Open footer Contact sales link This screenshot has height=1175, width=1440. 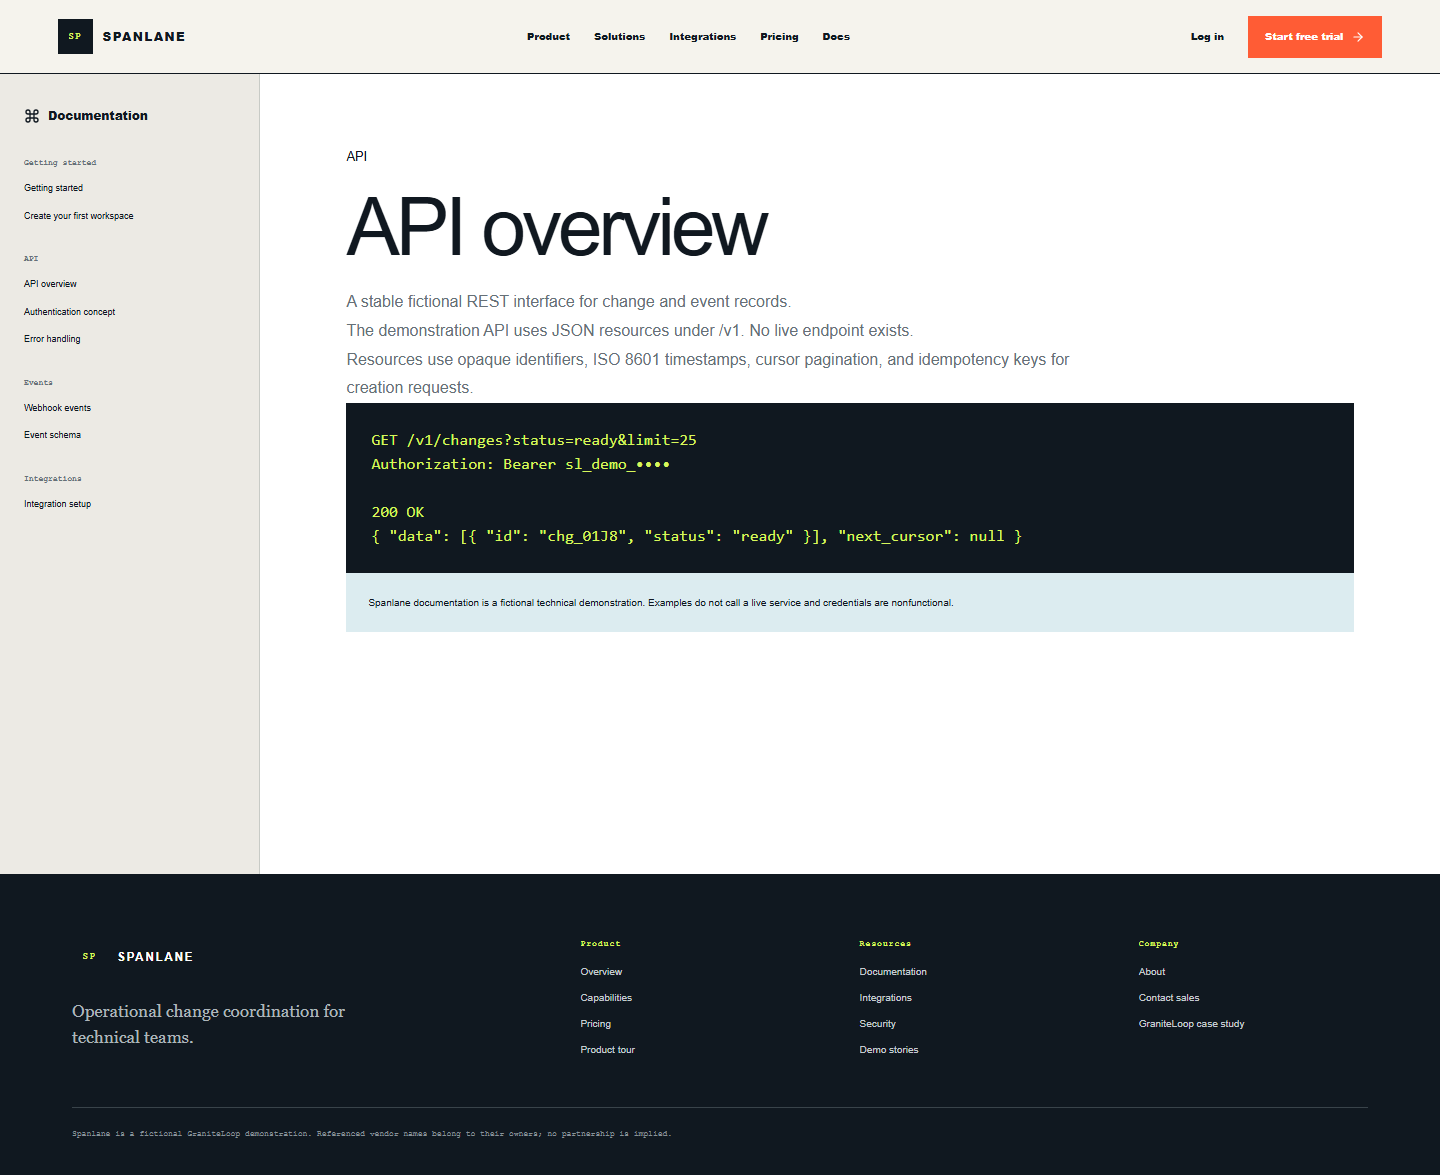tap(1169, 998)
